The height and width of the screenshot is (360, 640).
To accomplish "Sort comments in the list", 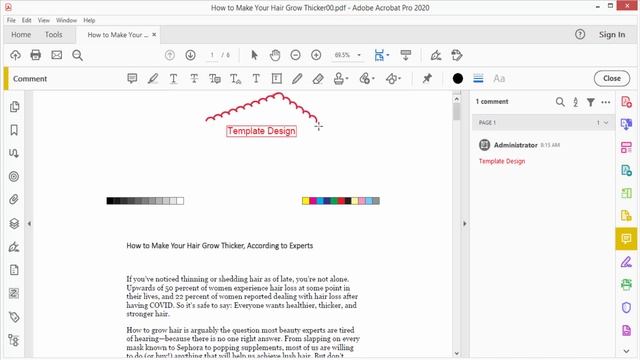I will click(576, 102).
